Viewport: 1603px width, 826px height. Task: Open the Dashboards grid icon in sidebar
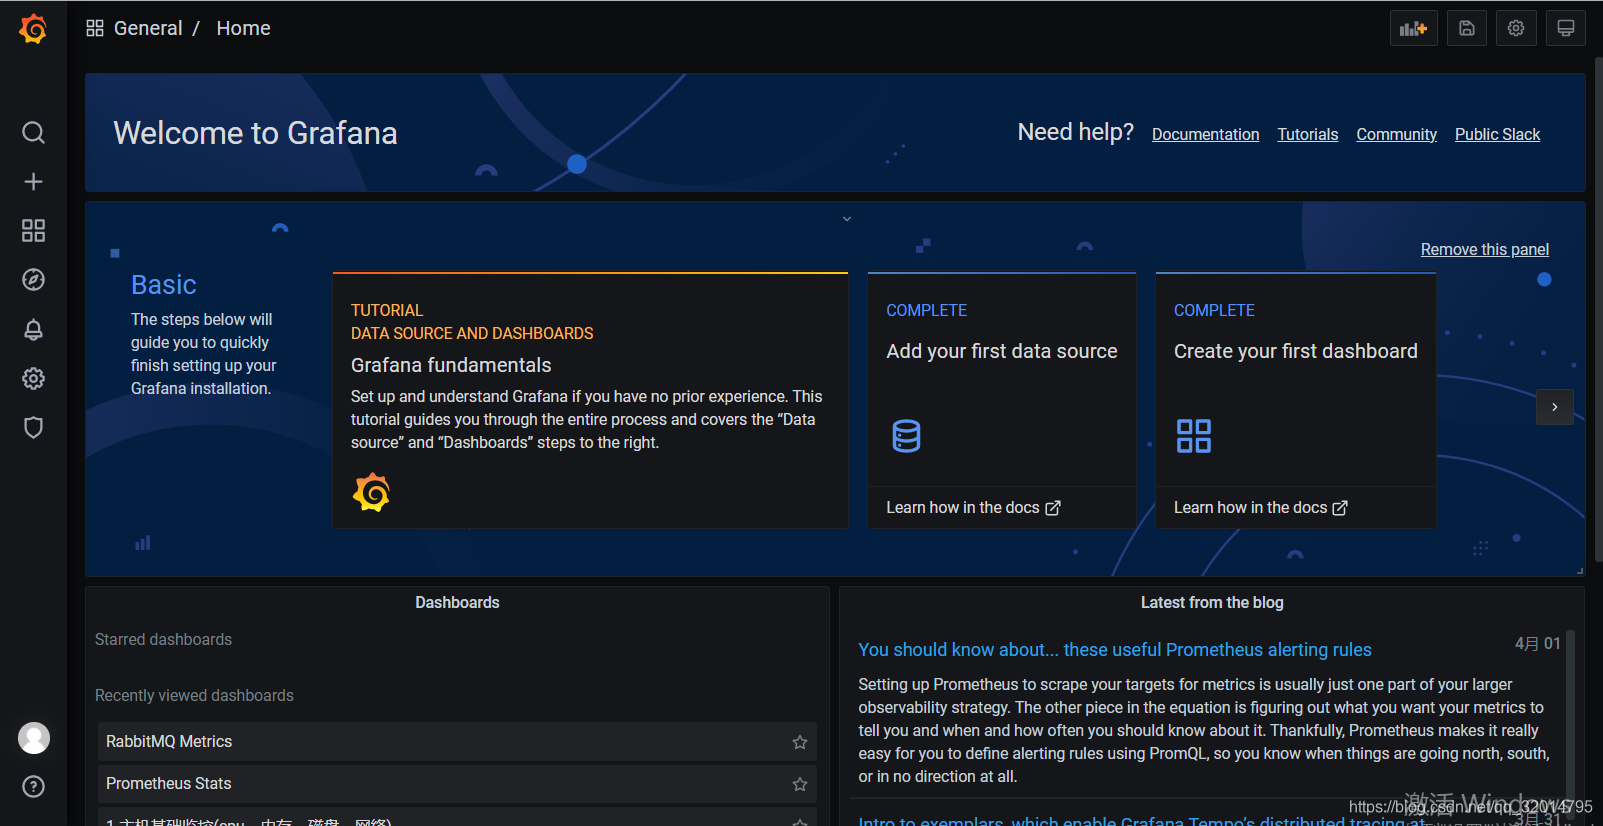[x=33, y=231]
